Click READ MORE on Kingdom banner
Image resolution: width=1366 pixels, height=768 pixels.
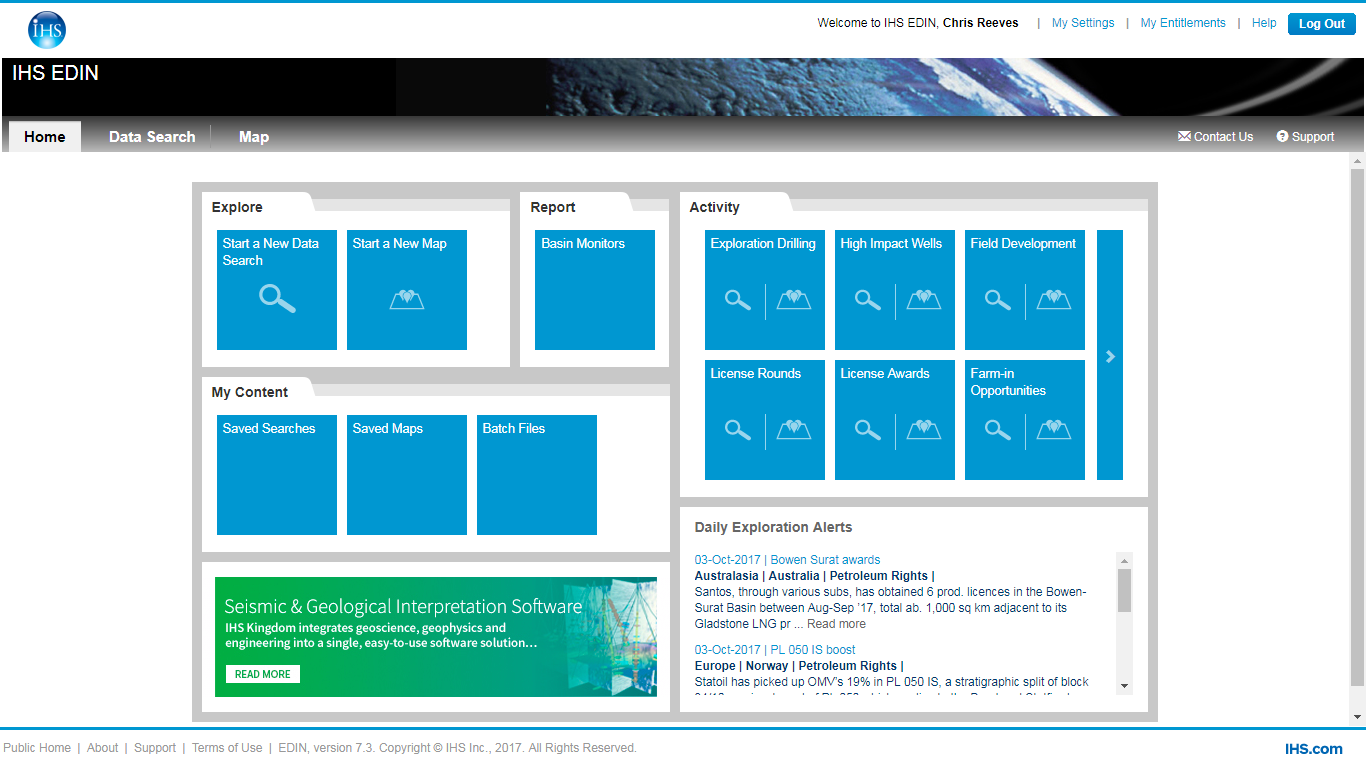(x=262, y=674)
